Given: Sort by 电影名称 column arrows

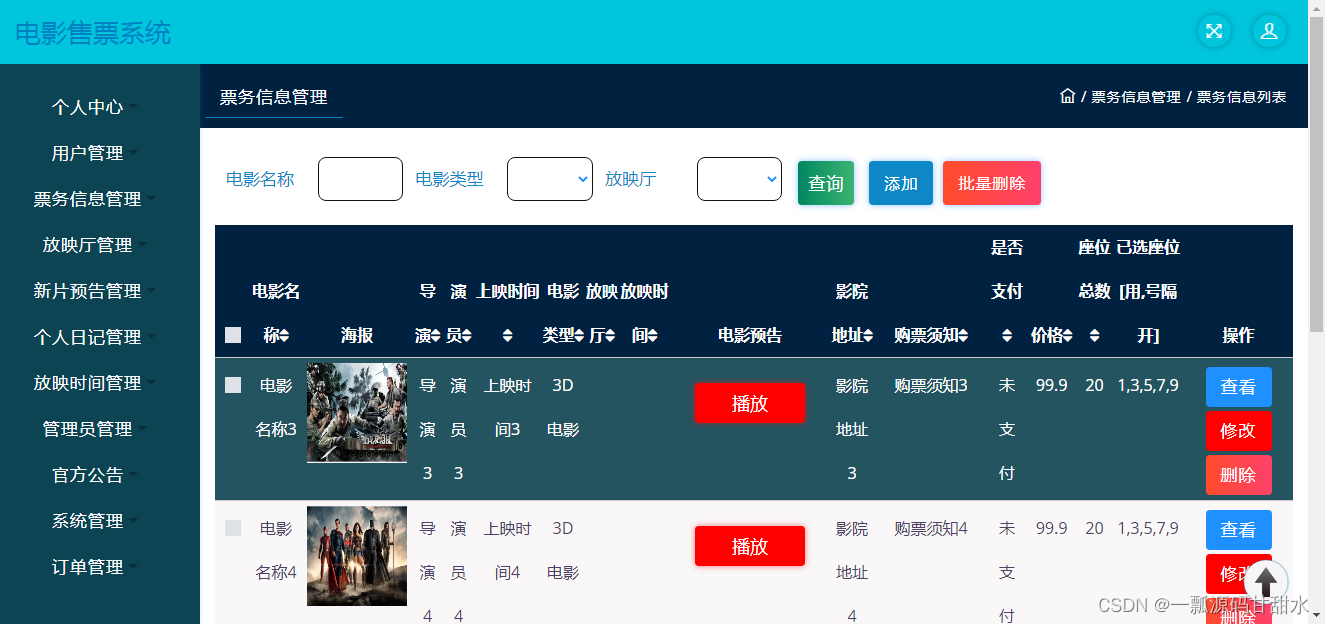Looking at the screenshot, I should [284, 336].
